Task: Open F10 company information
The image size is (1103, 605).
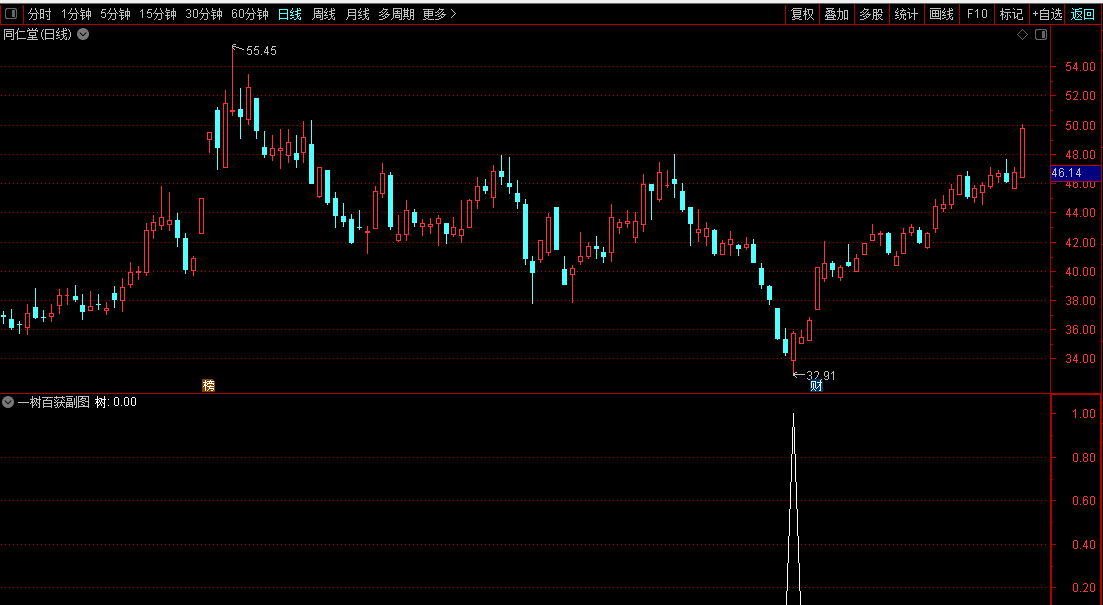Action: coord(977,14)
